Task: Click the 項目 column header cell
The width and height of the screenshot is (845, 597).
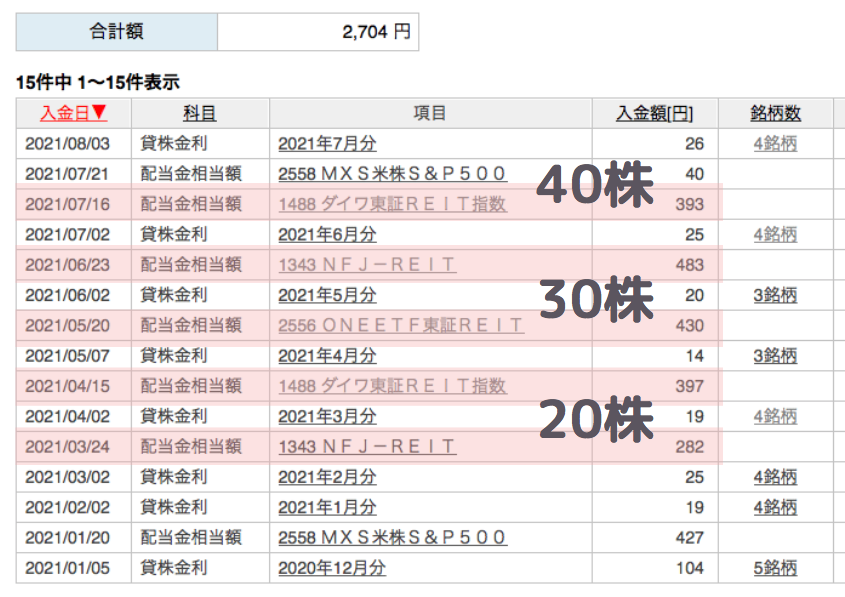Action: [430, 113]
